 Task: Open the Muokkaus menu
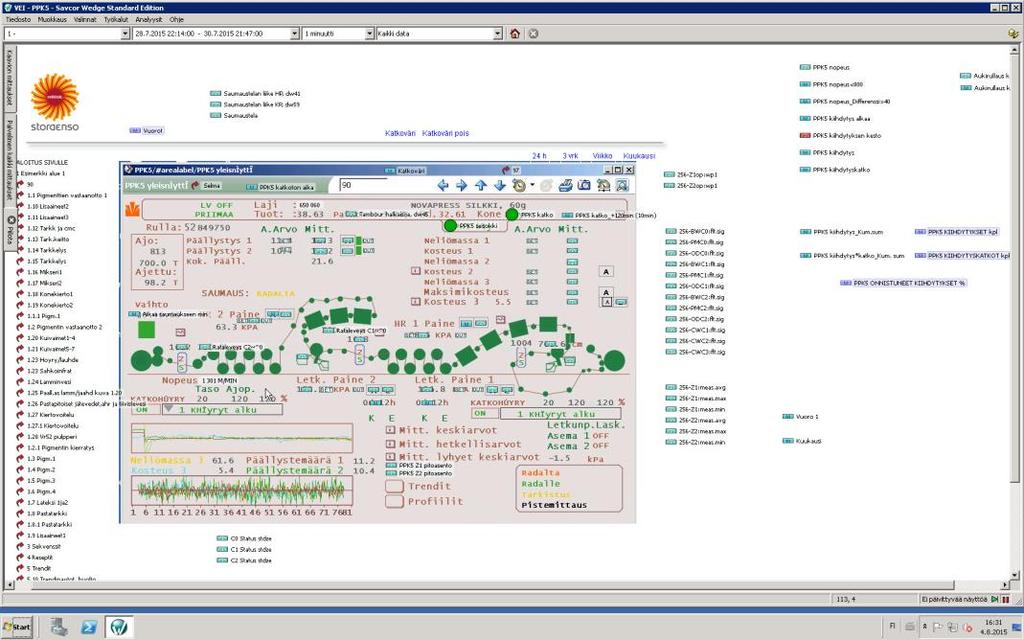point(52,20)
